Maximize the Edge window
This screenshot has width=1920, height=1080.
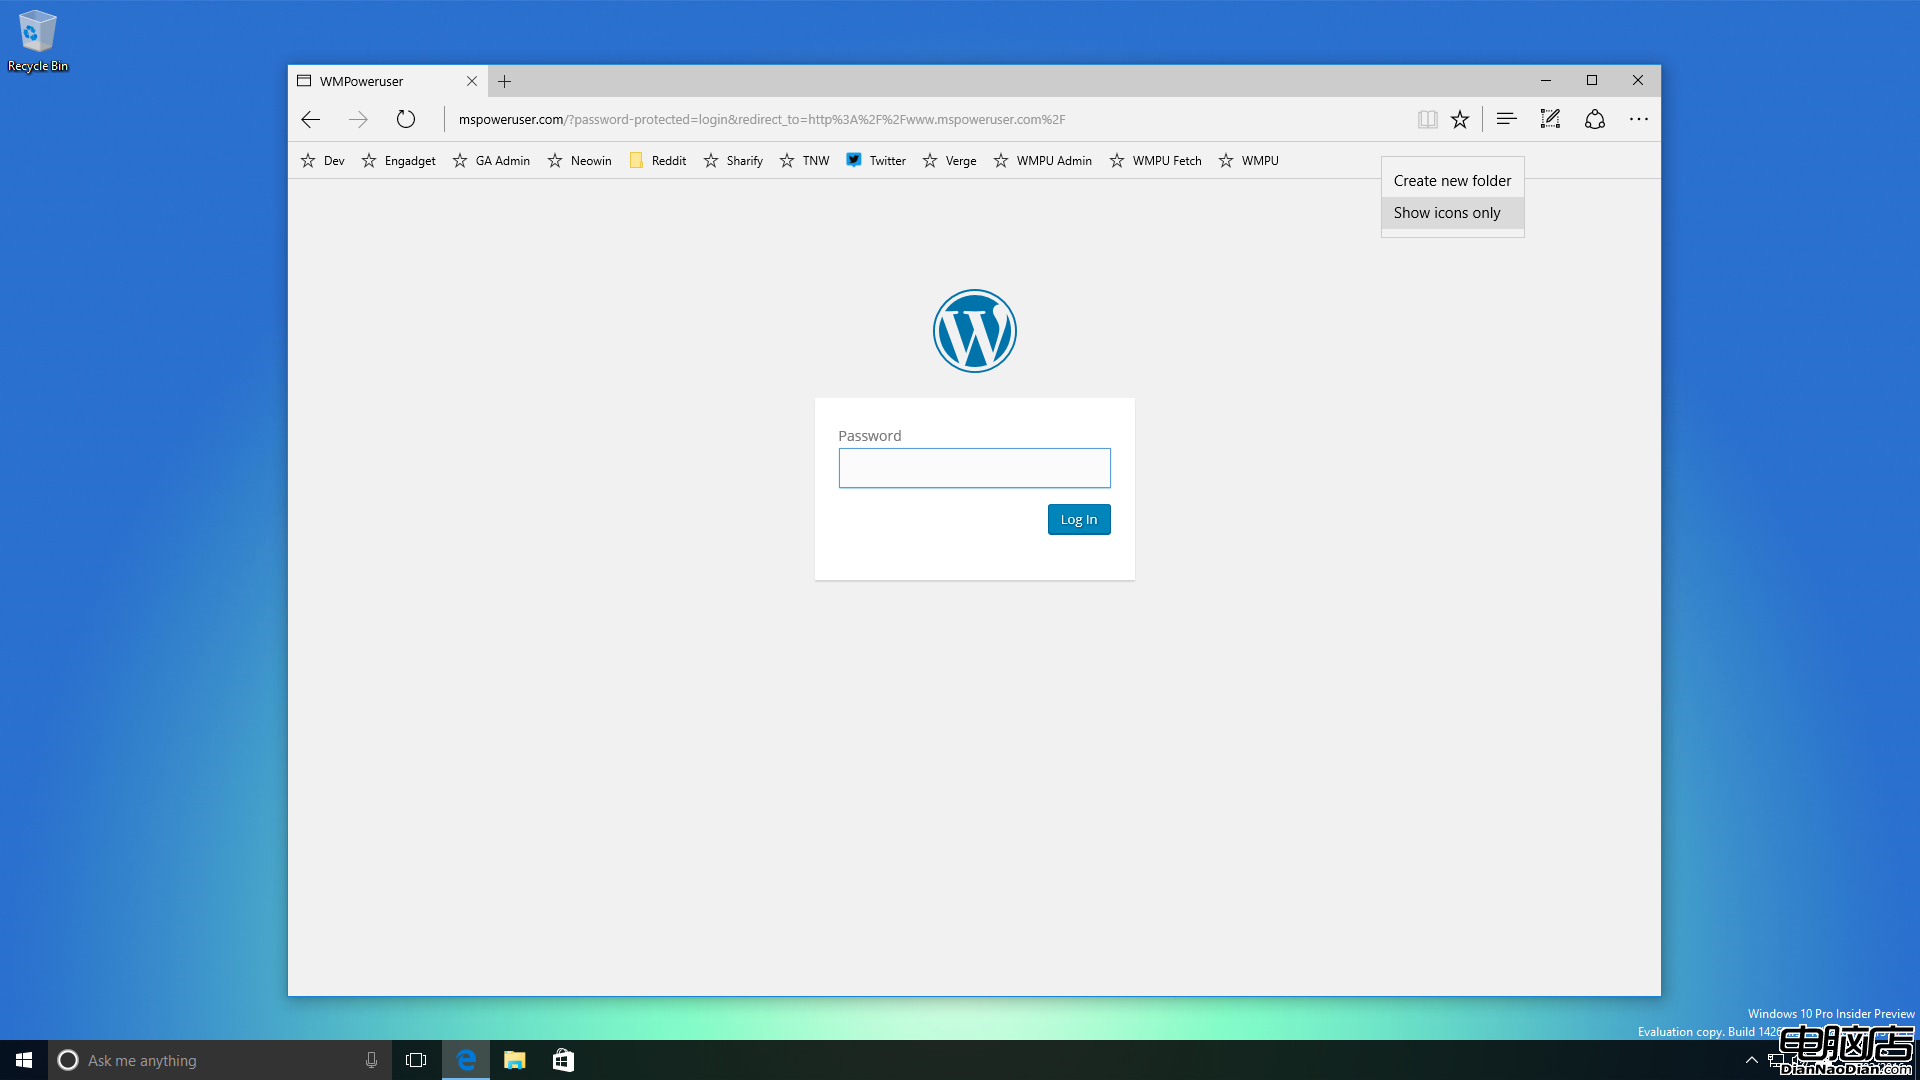1592,81
